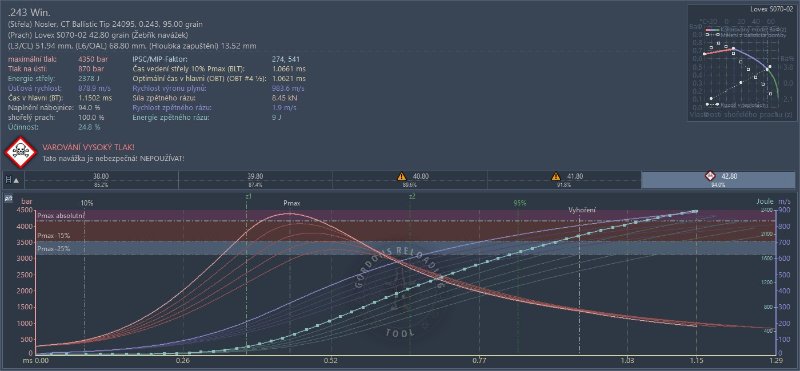Click the skull high-pressure warning icon
Image resolution: width=800 pixels, height=371 pixels.
point(20,152)
